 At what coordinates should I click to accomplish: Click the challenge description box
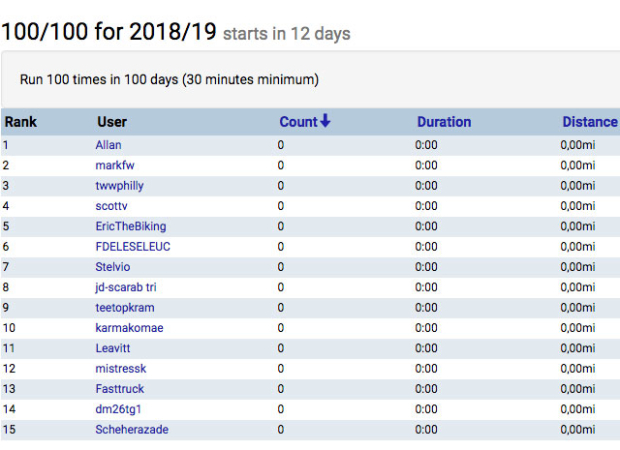[310, 79]
